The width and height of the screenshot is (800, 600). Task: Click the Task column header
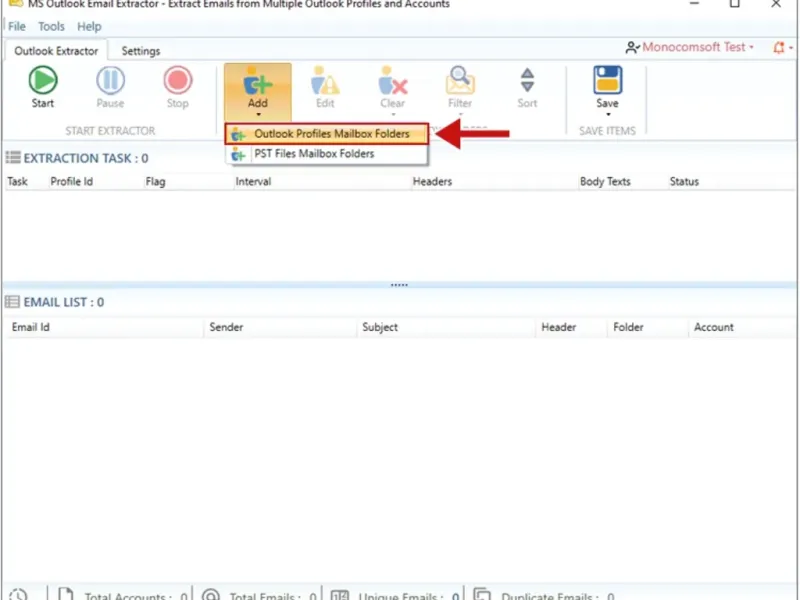[x=17, y=182]
